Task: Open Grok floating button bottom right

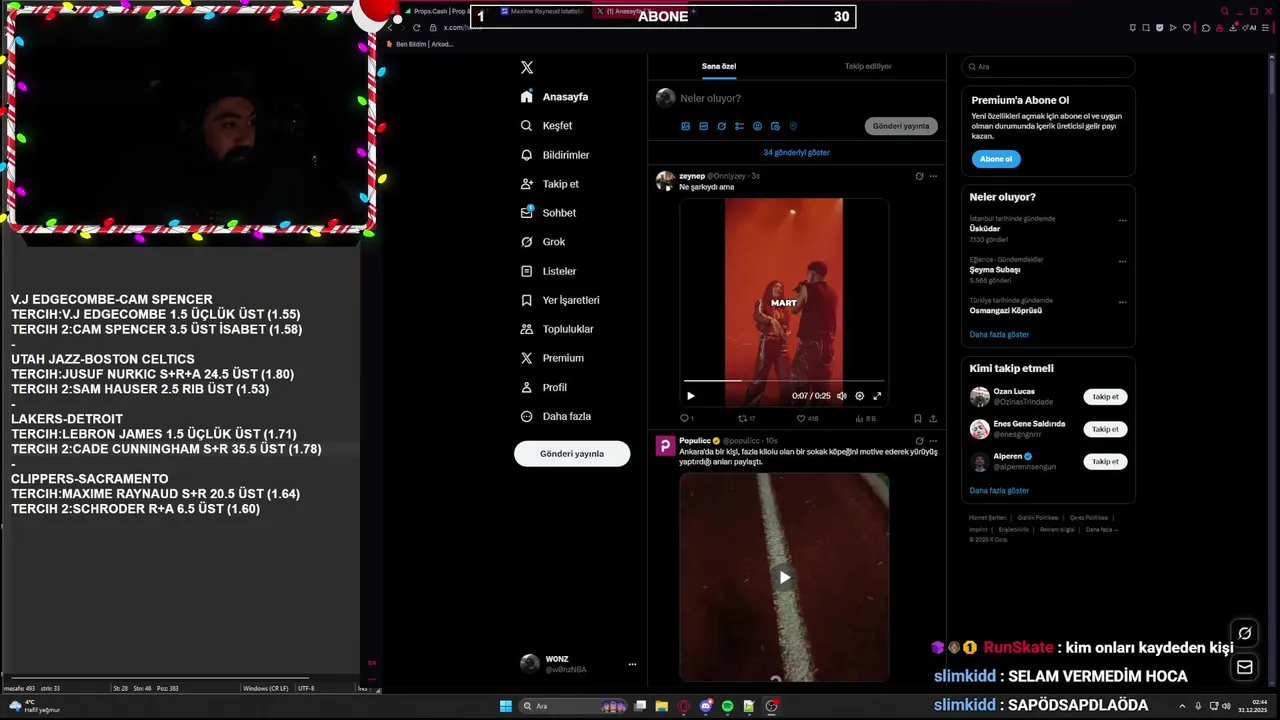Action: click(x=1245, y=633)
